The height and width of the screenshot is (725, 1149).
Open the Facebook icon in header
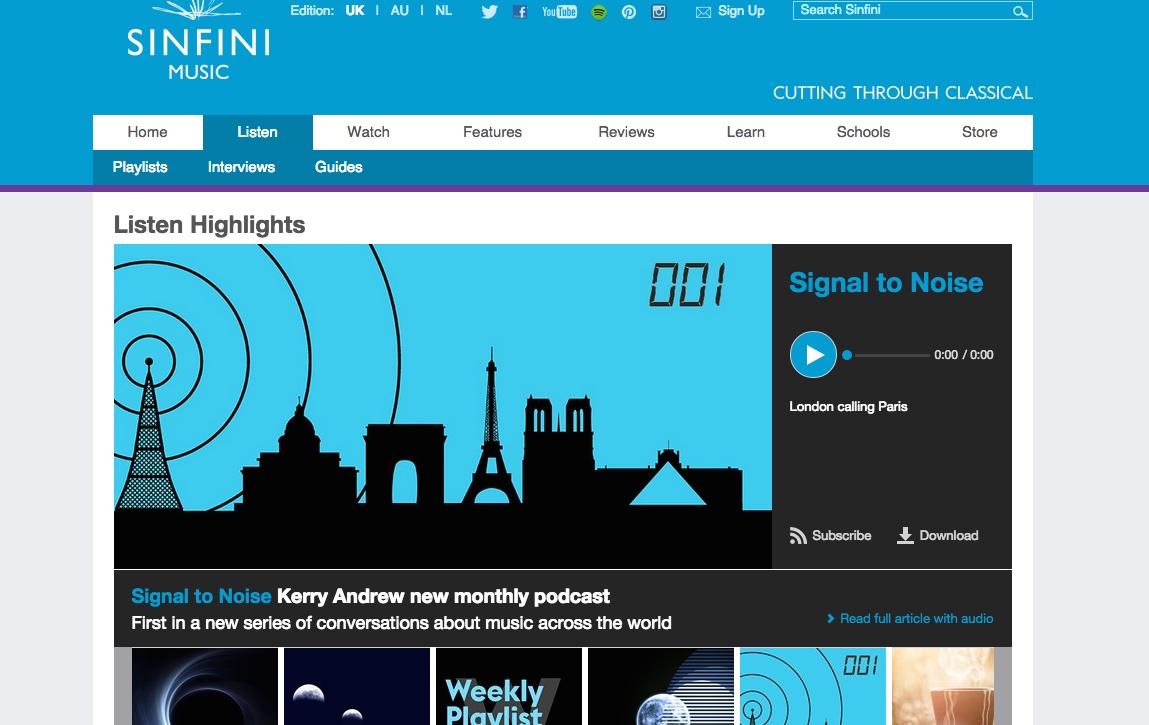520,12
